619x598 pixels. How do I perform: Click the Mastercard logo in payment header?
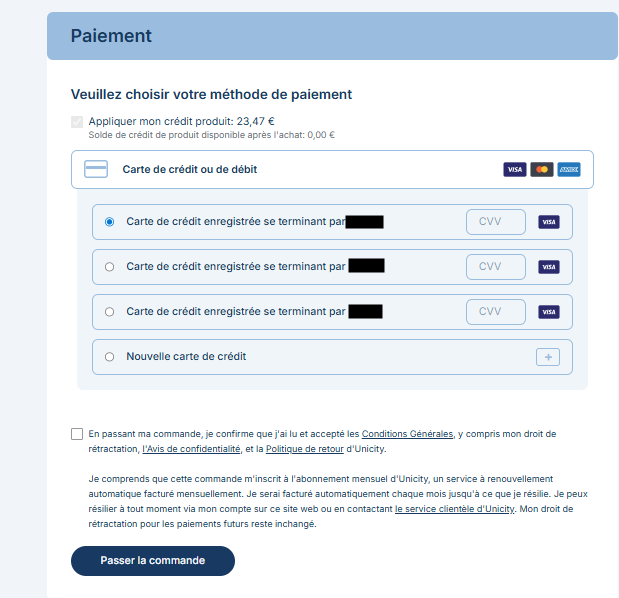(542, 170)
